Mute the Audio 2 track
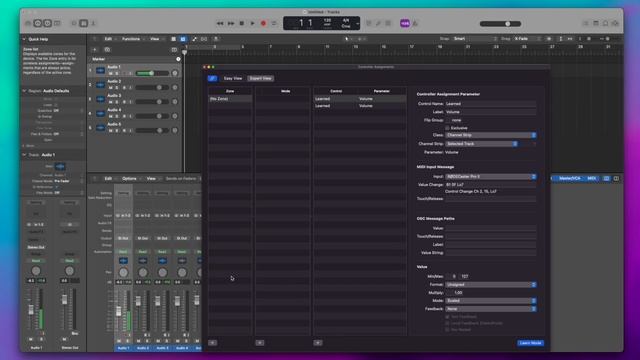The height and width of the screenshot is (360, 640). 110,88
